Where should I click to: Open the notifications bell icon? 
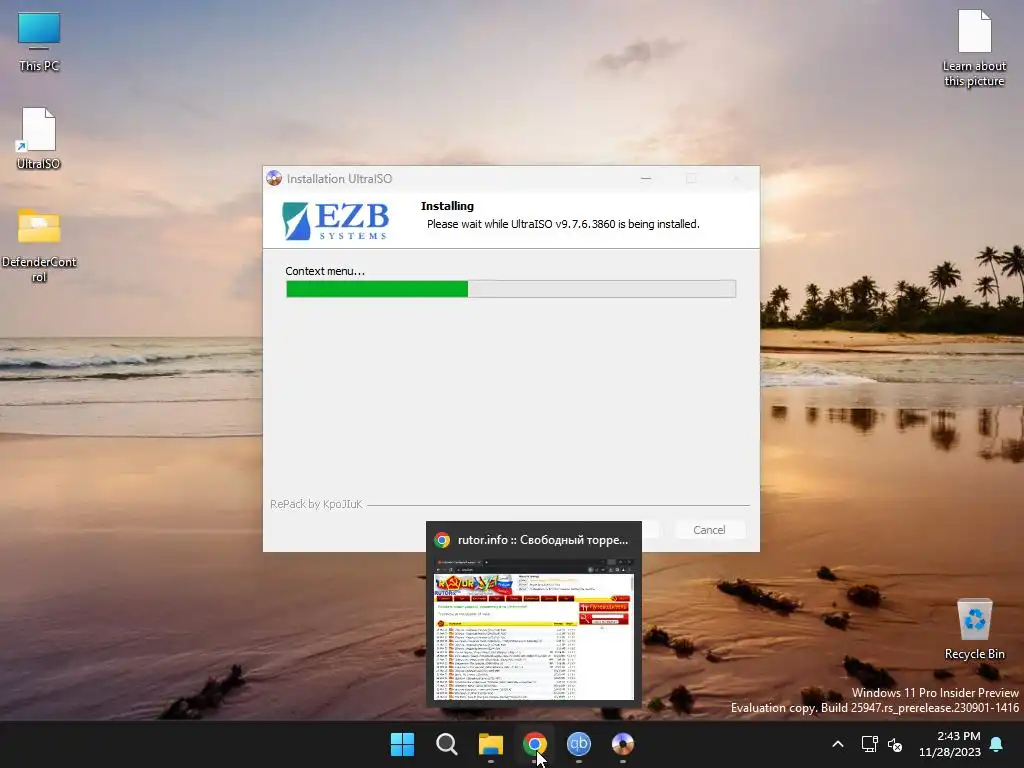997,744
